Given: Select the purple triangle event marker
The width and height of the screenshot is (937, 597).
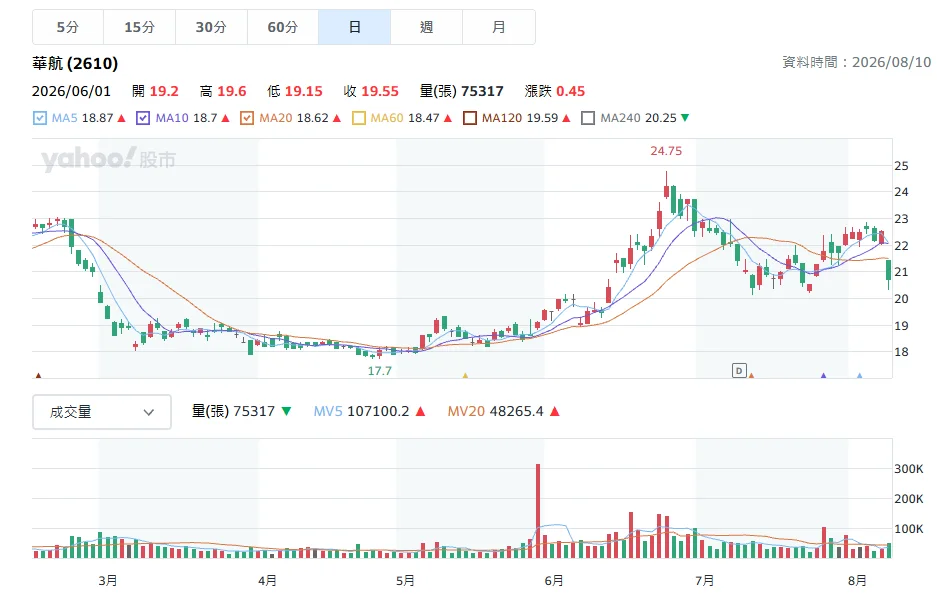Looking at the screenshot, I should tap(823, 375).
